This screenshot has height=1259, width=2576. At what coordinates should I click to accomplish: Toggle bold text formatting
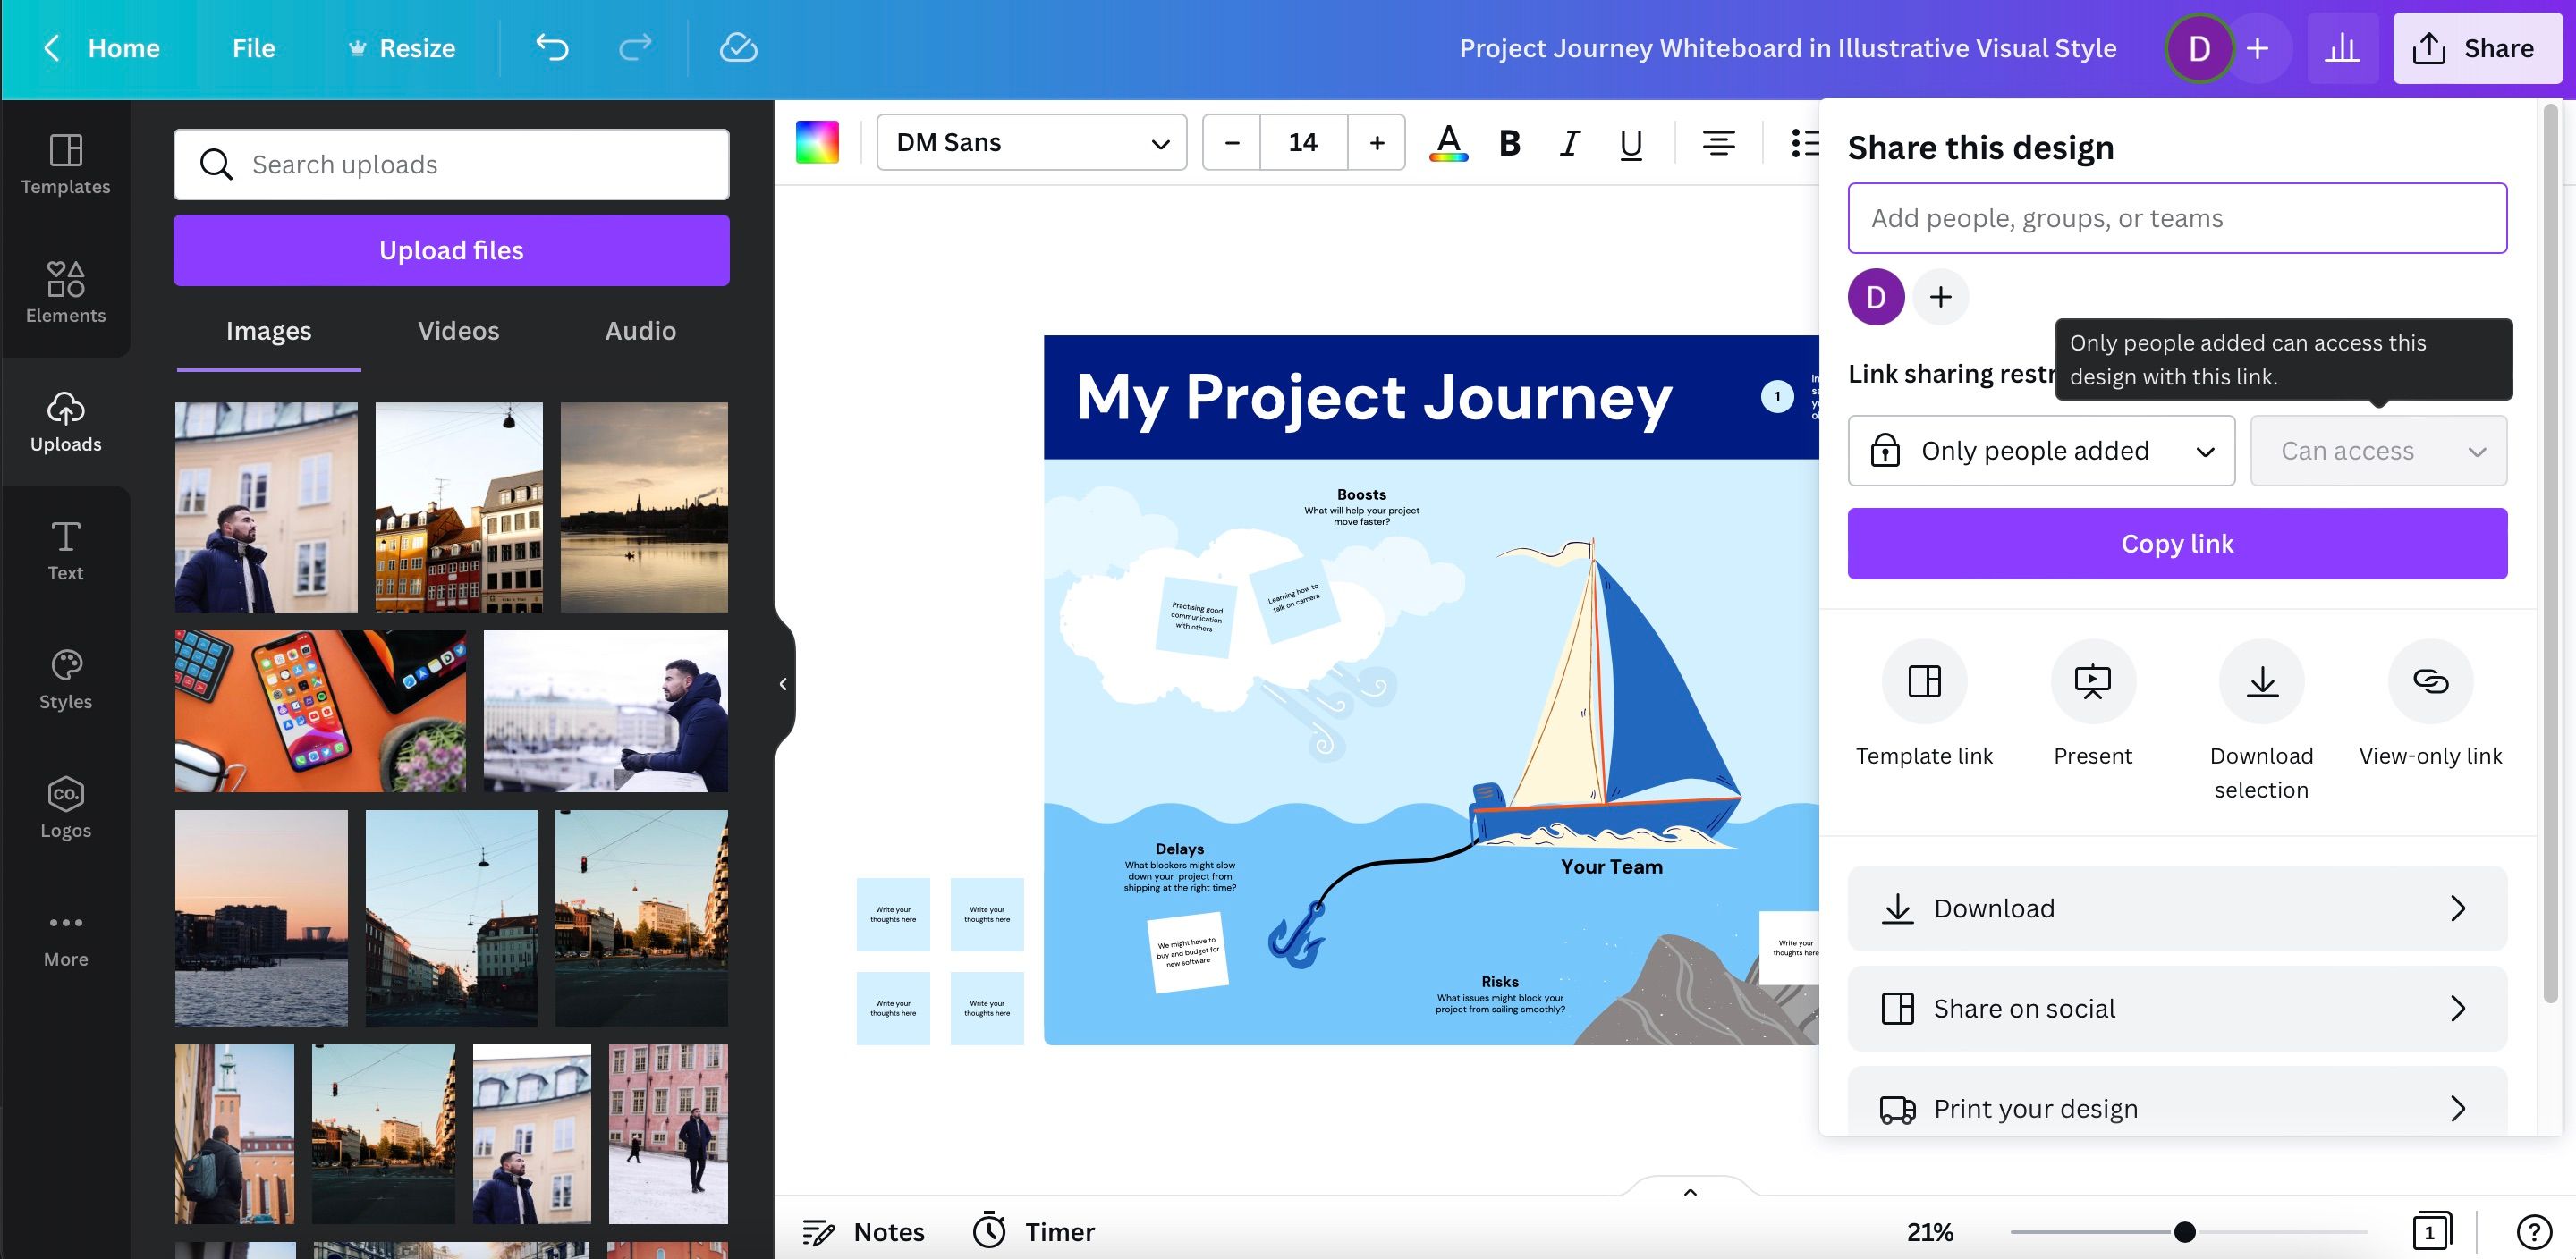click(x=1509, y=143)
